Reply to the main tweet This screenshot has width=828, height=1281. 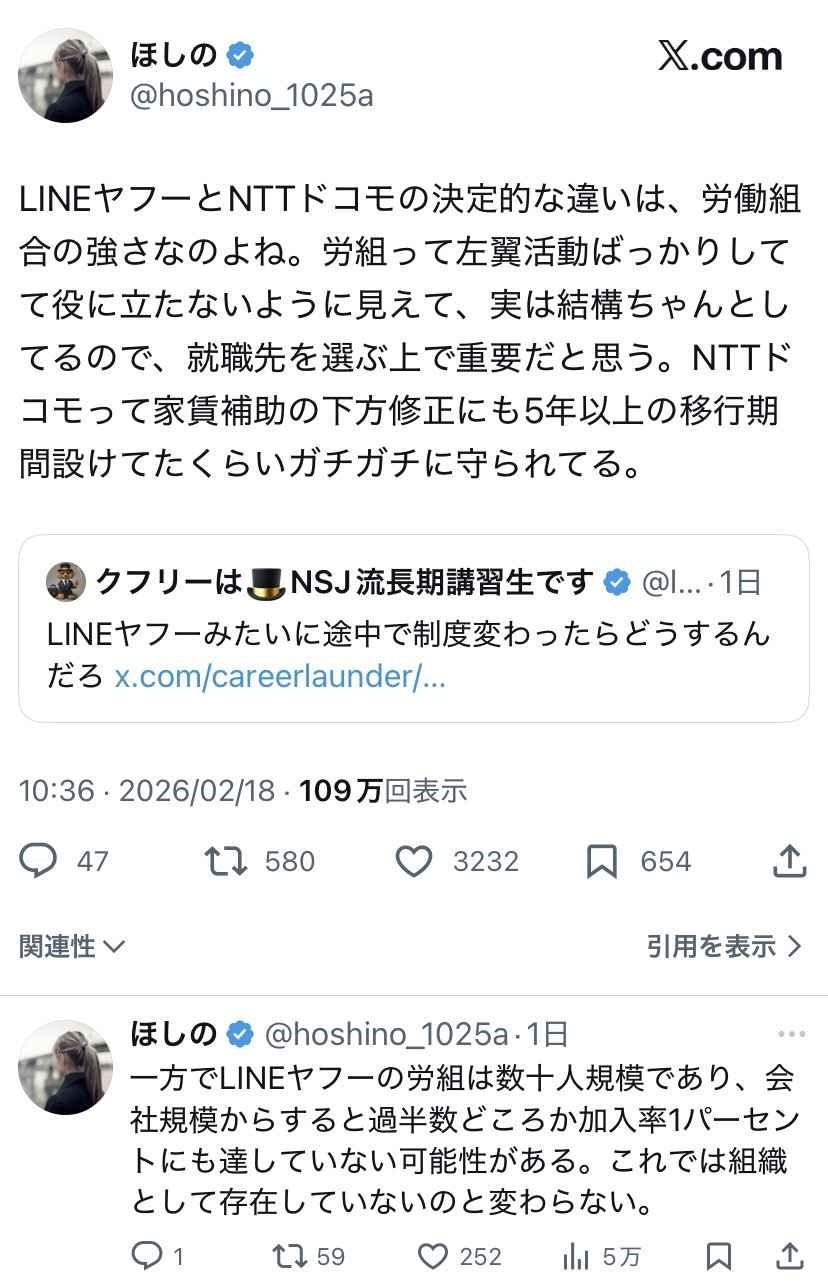[40, 861]
